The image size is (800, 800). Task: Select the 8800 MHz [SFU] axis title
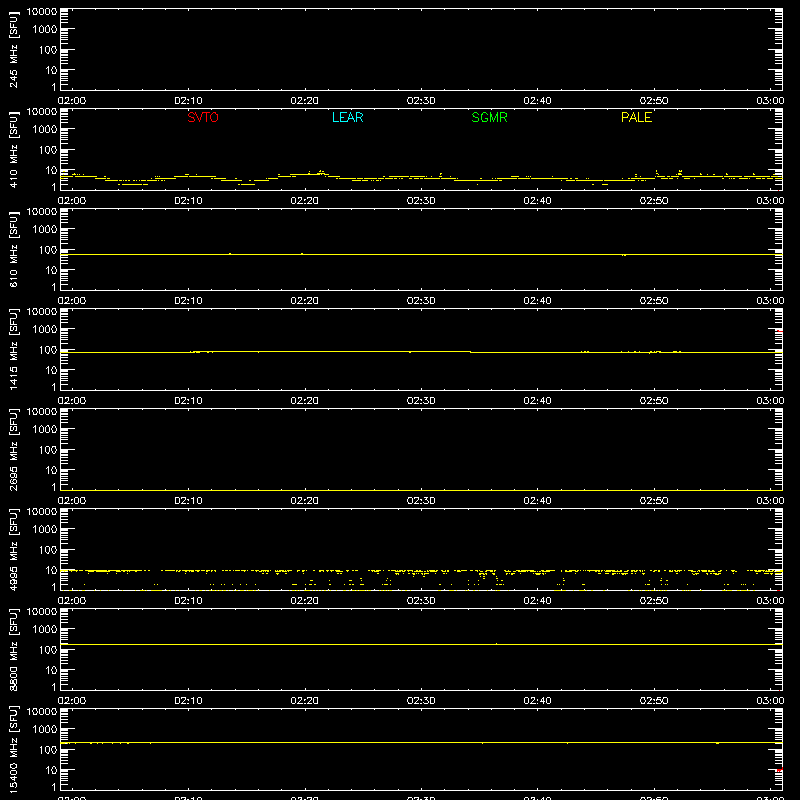click(13, 649)
